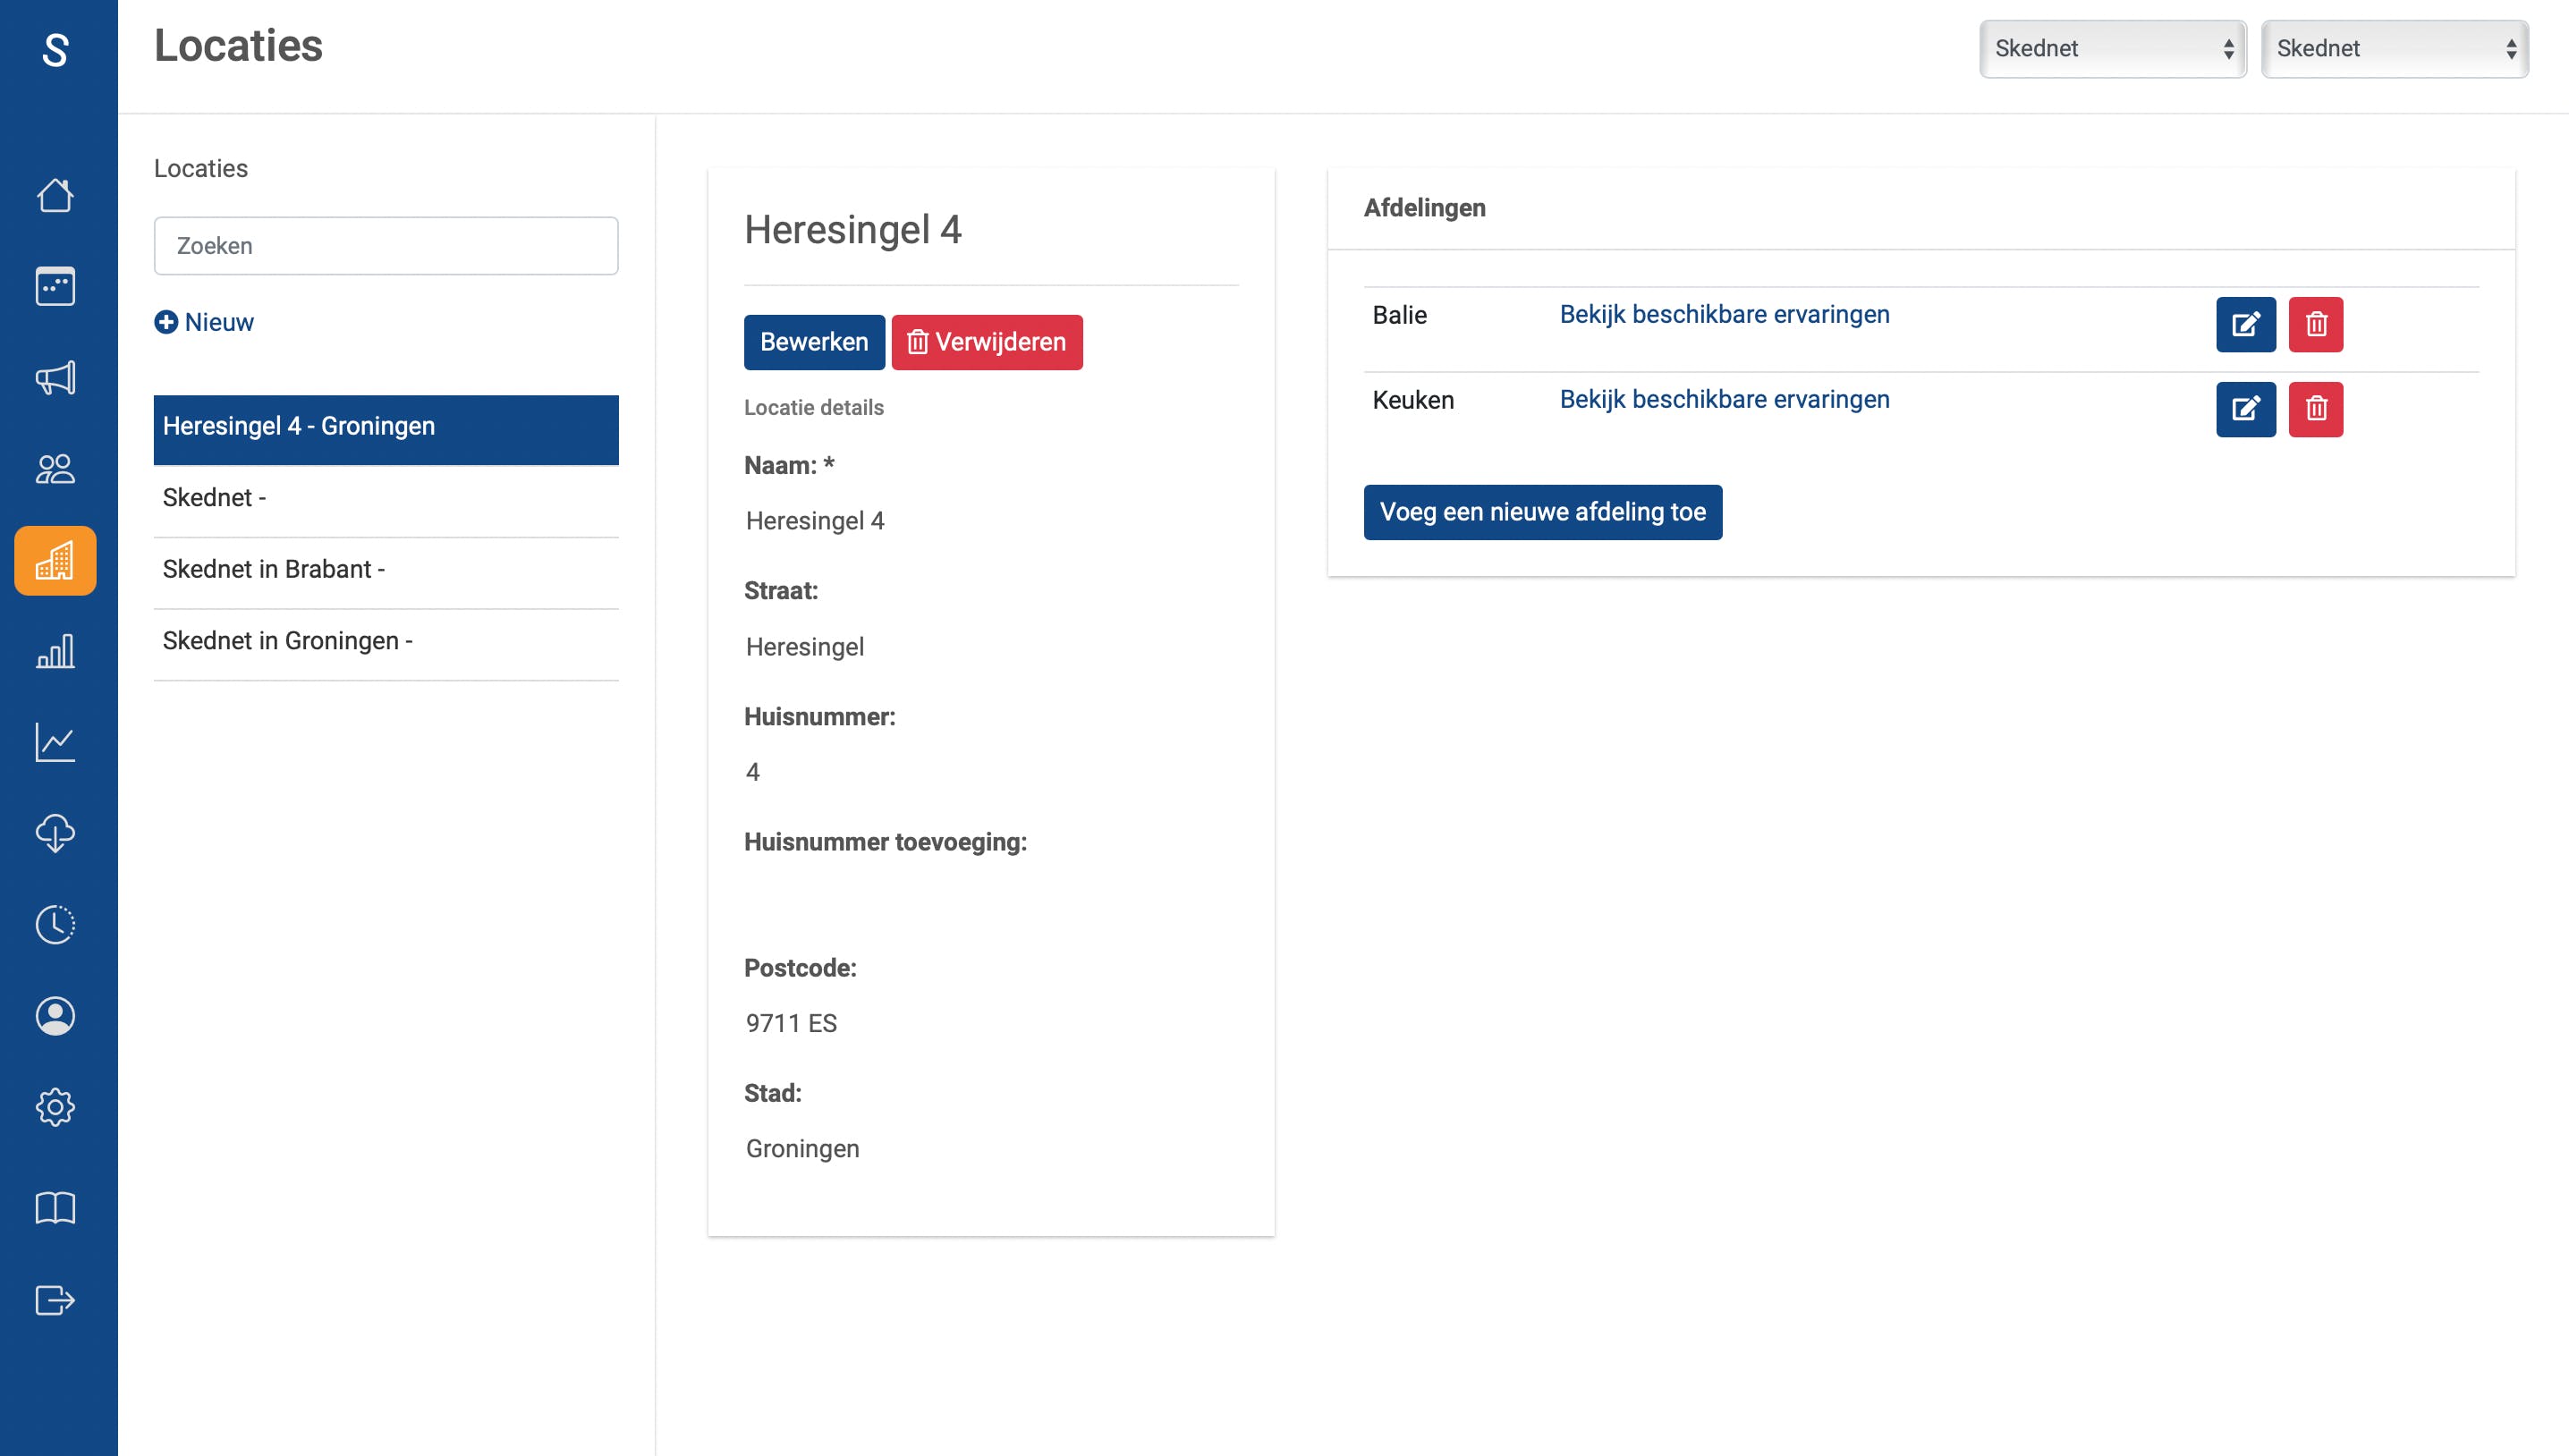The image size is (2569, 1456).
Task: Click the logout icon in sidebar
Action: coord(55,1300)
